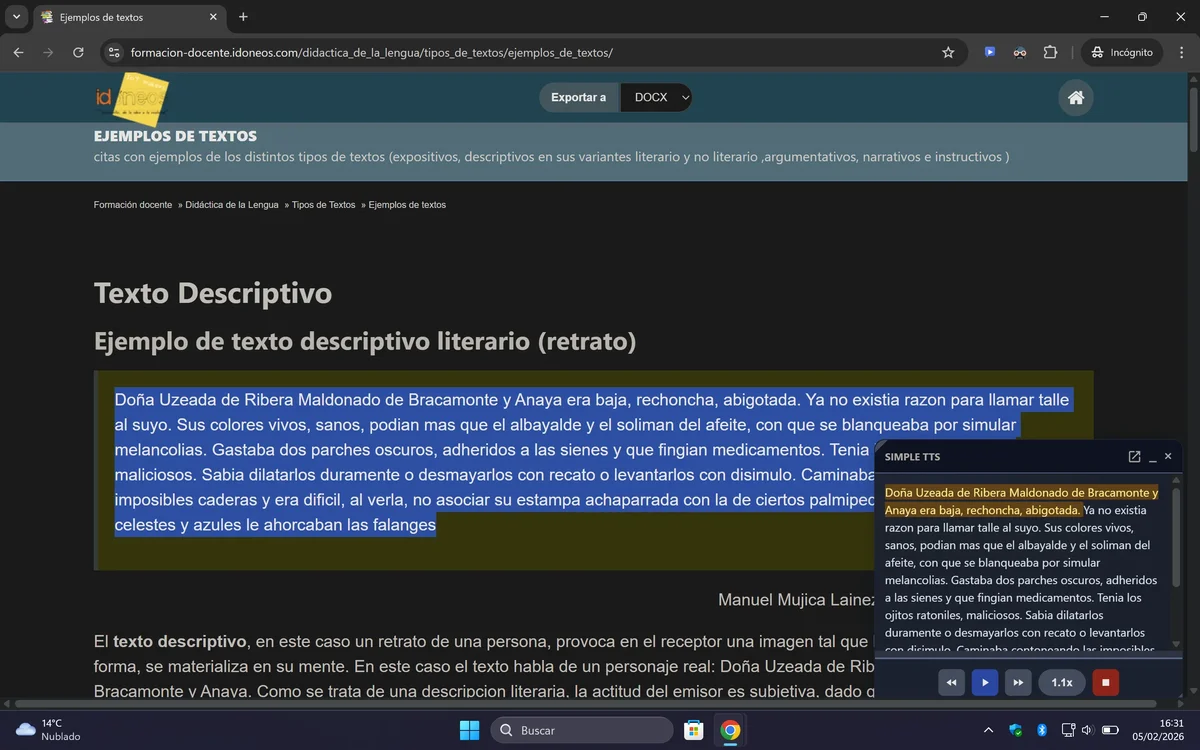Click inside the Windows search bar
This screenshot has height=750, width=1200.
(x=583, y=730)
